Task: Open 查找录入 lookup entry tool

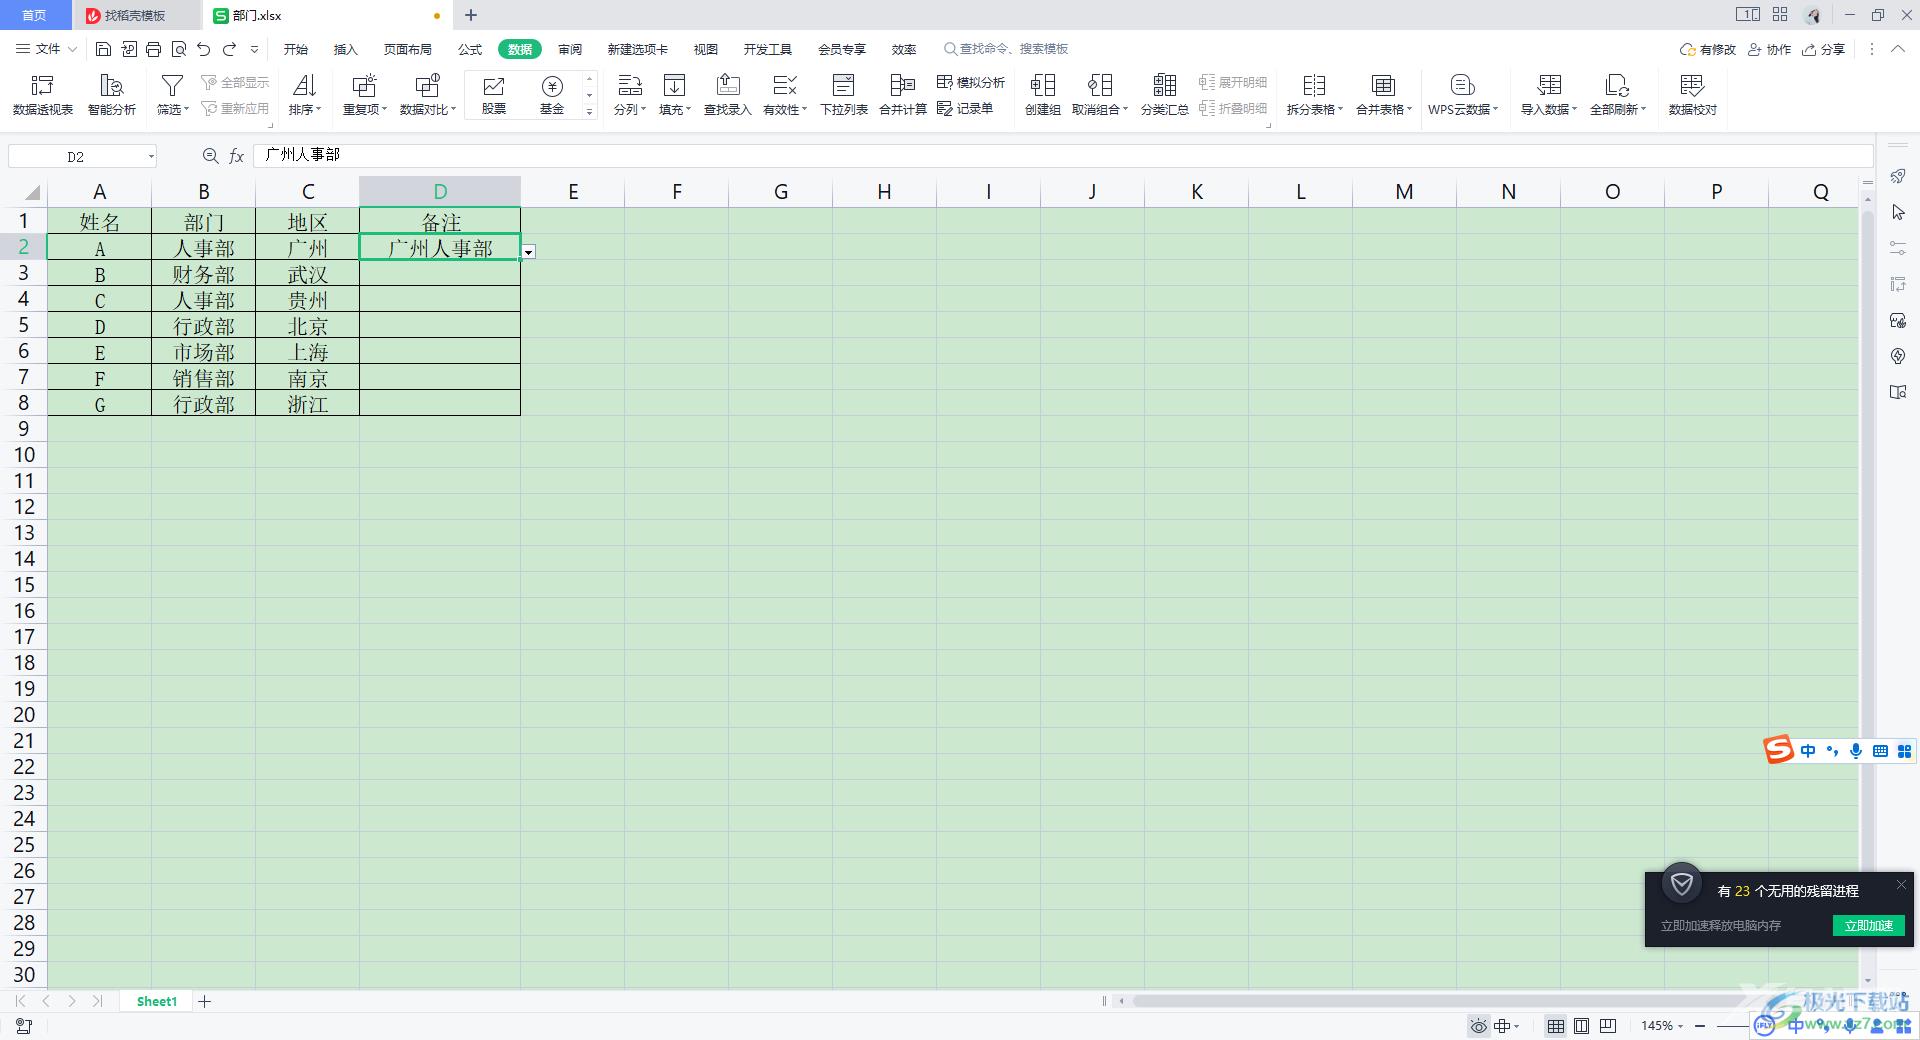Action: point(728,95)
